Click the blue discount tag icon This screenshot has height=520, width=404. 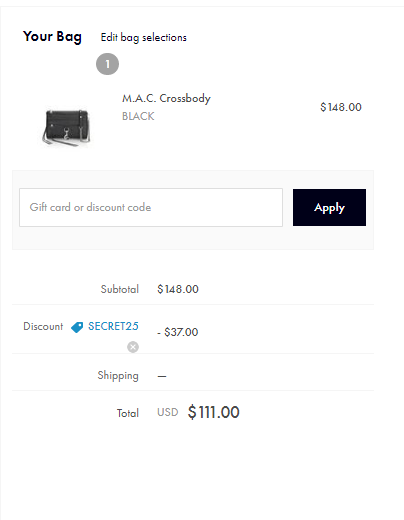coord(77,327)
